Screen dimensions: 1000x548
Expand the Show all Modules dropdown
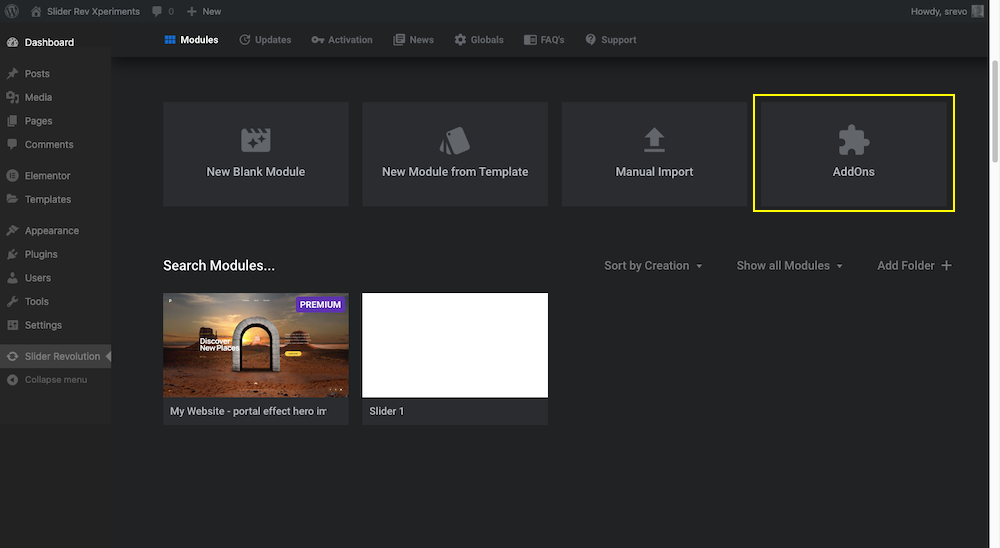pyautogui.click(x=790, y=265)
